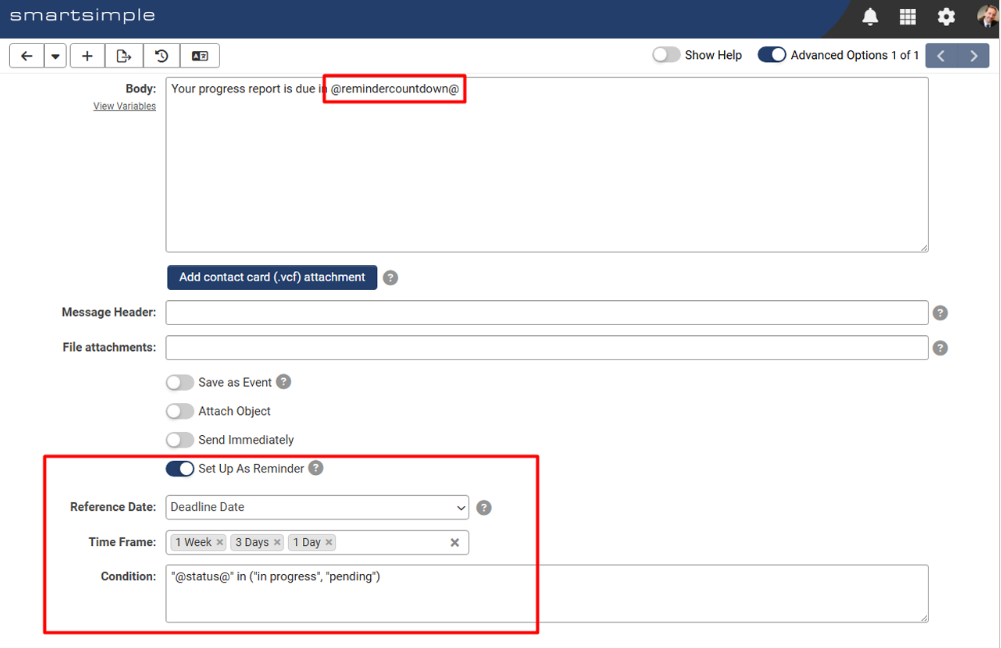The height and width of the screenshot is (648, 1001).
Task: Click the Message Header input field
Action: click(x=547, y=312)
